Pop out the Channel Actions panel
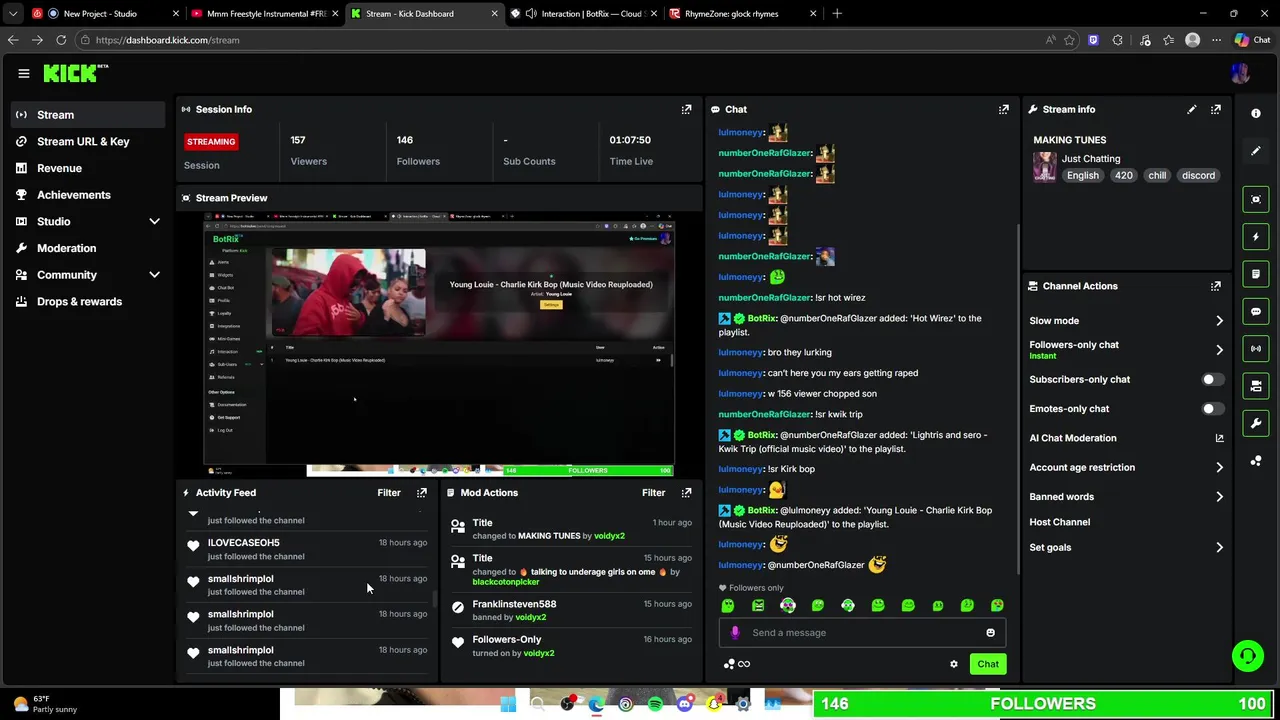Viewport: 1280px width, 720px height. pos(1215,286)
